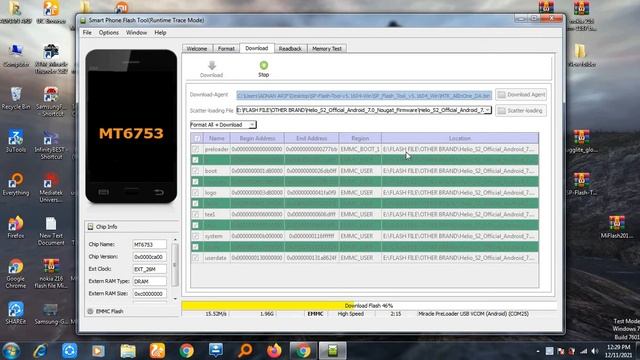
Task: Show hidden icons in the system tray
Action: tap(538, 351)
